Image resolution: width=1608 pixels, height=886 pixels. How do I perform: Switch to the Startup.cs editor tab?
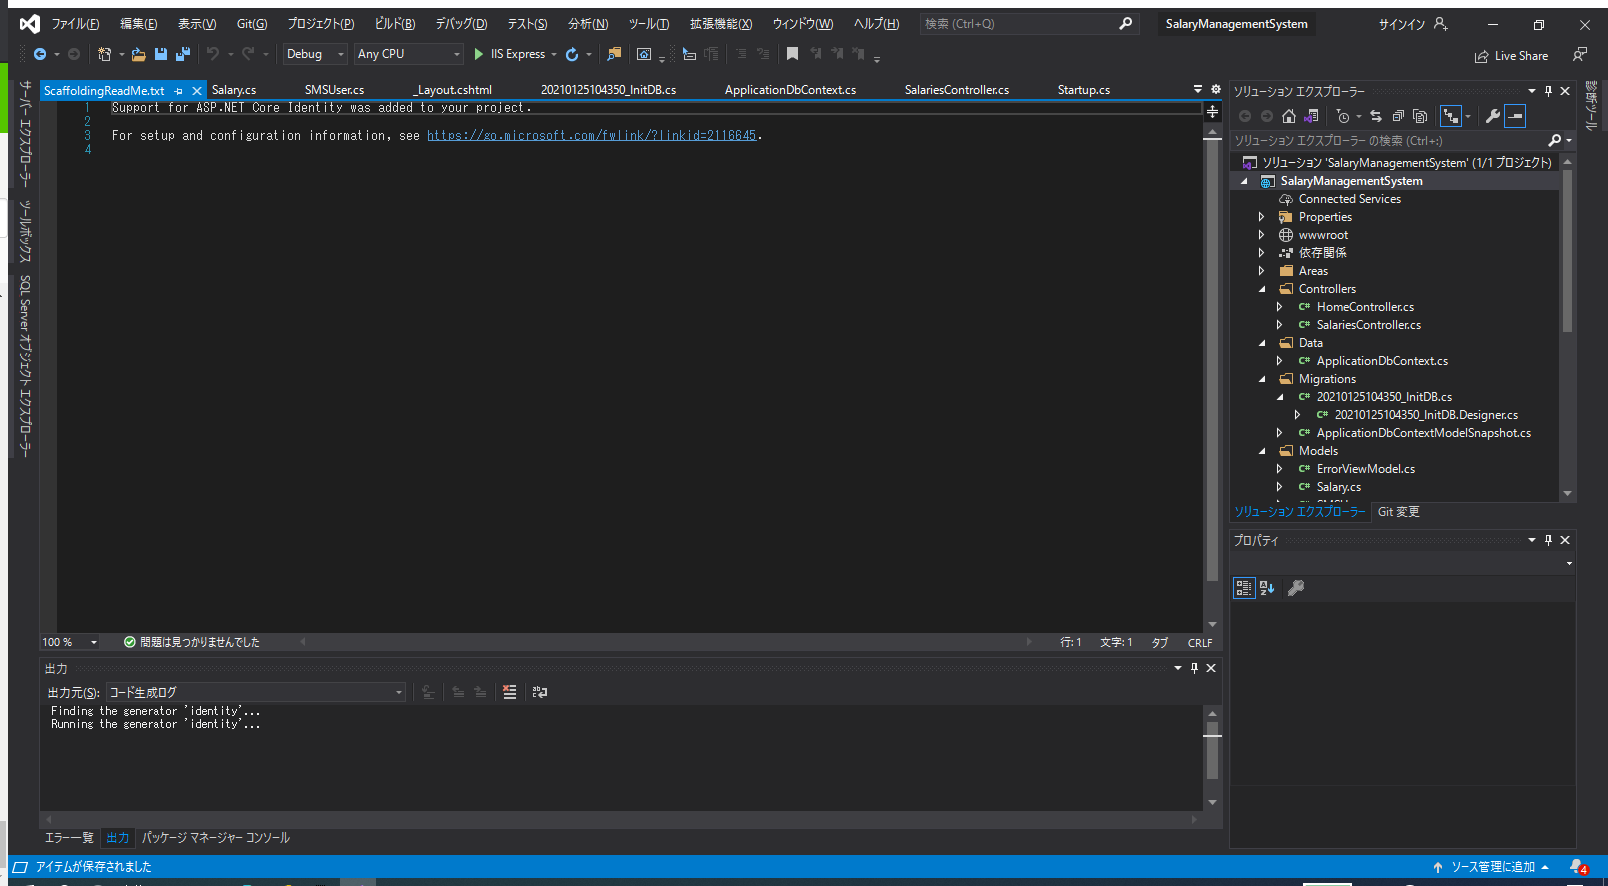click(x=1084, y=90)
